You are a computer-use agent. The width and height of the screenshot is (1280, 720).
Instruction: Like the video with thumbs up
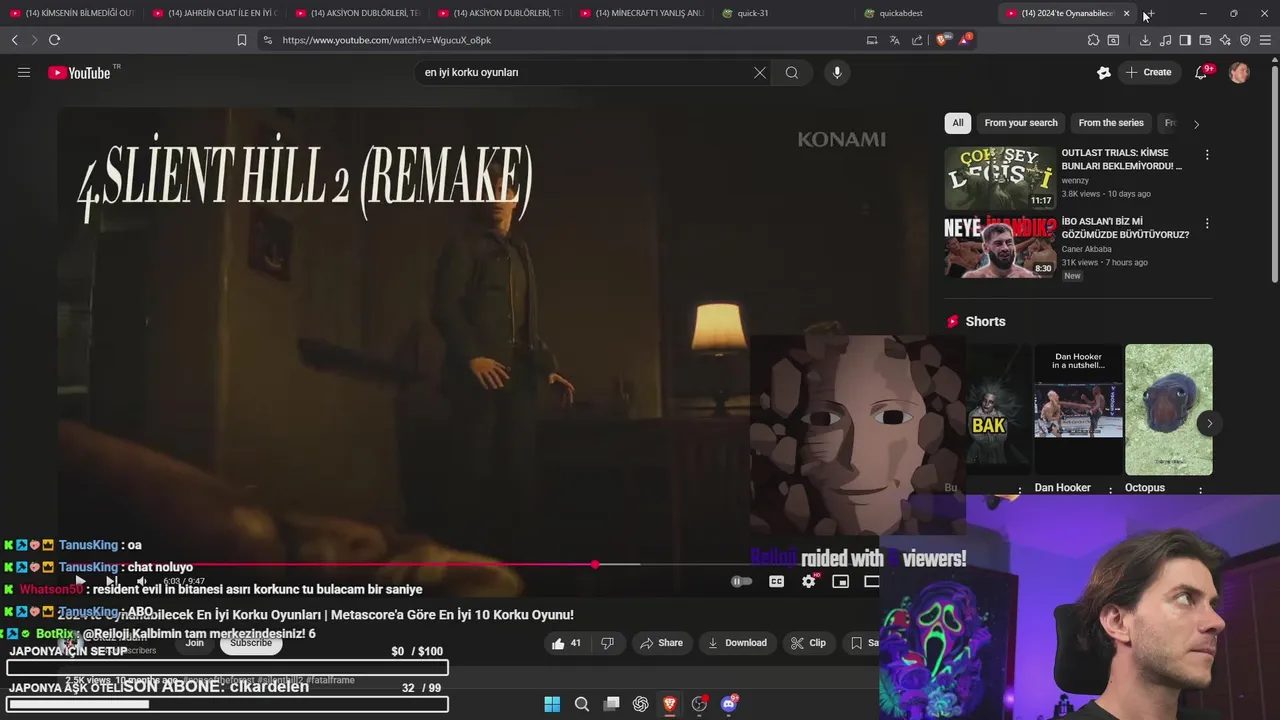[566, 643]
